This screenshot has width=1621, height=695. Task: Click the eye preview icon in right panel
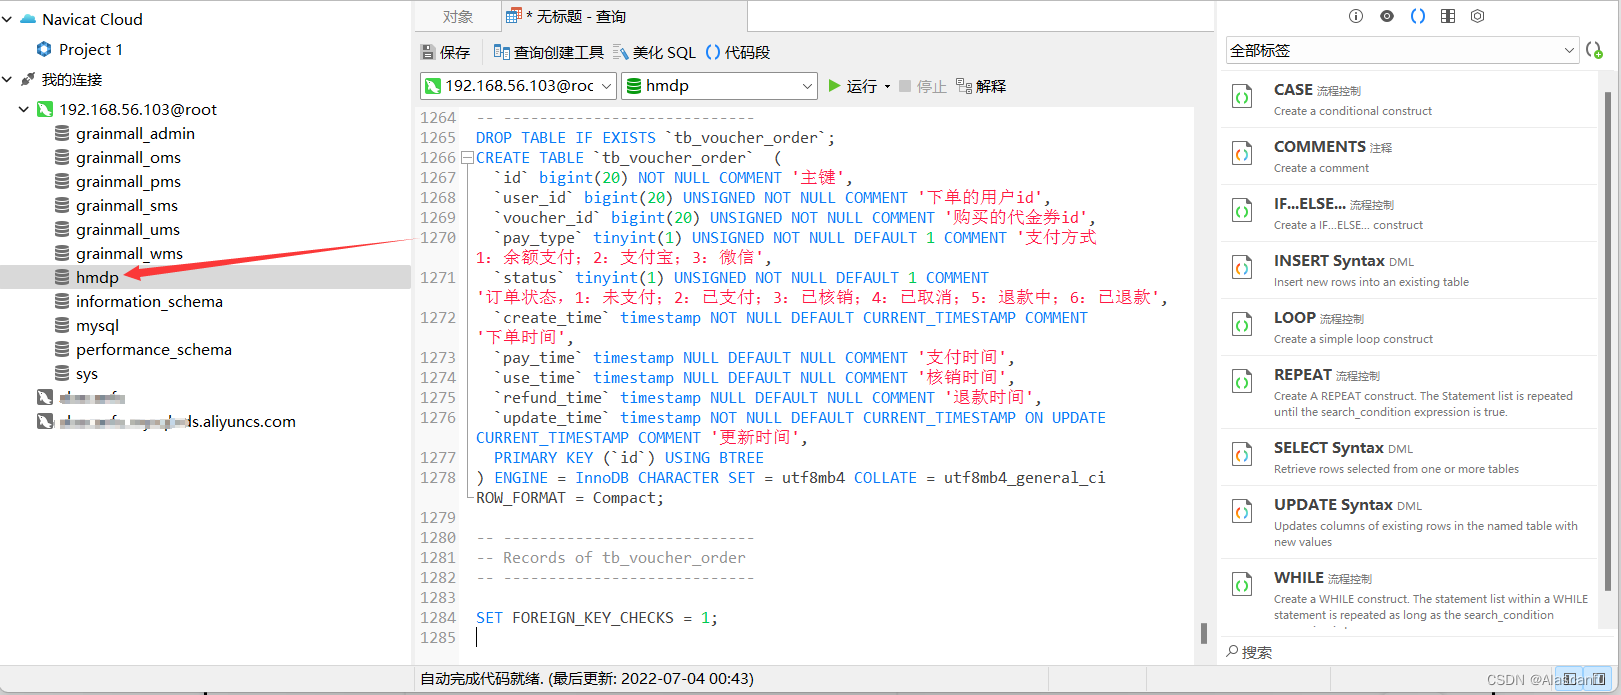1386,16
